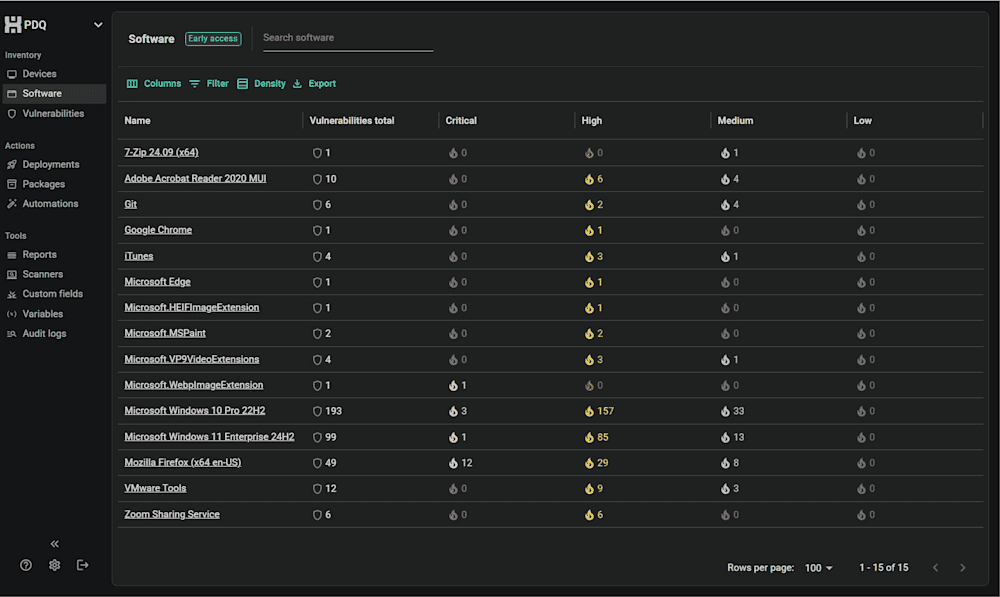
Task: Sort by Vulnerabilities total column header
Action: 351,121
